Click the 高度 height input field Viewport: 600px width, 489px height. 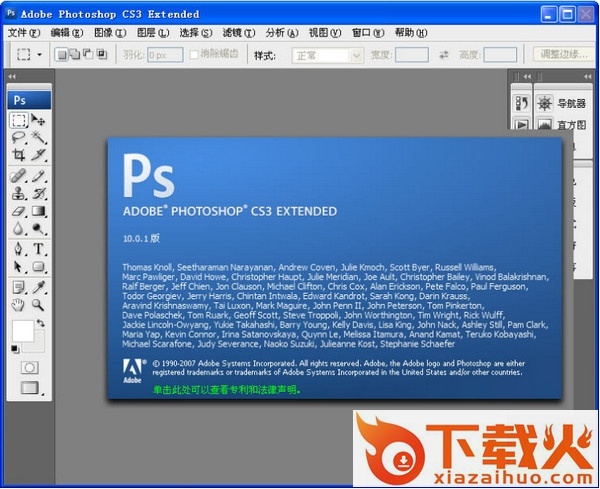point(500,55)
